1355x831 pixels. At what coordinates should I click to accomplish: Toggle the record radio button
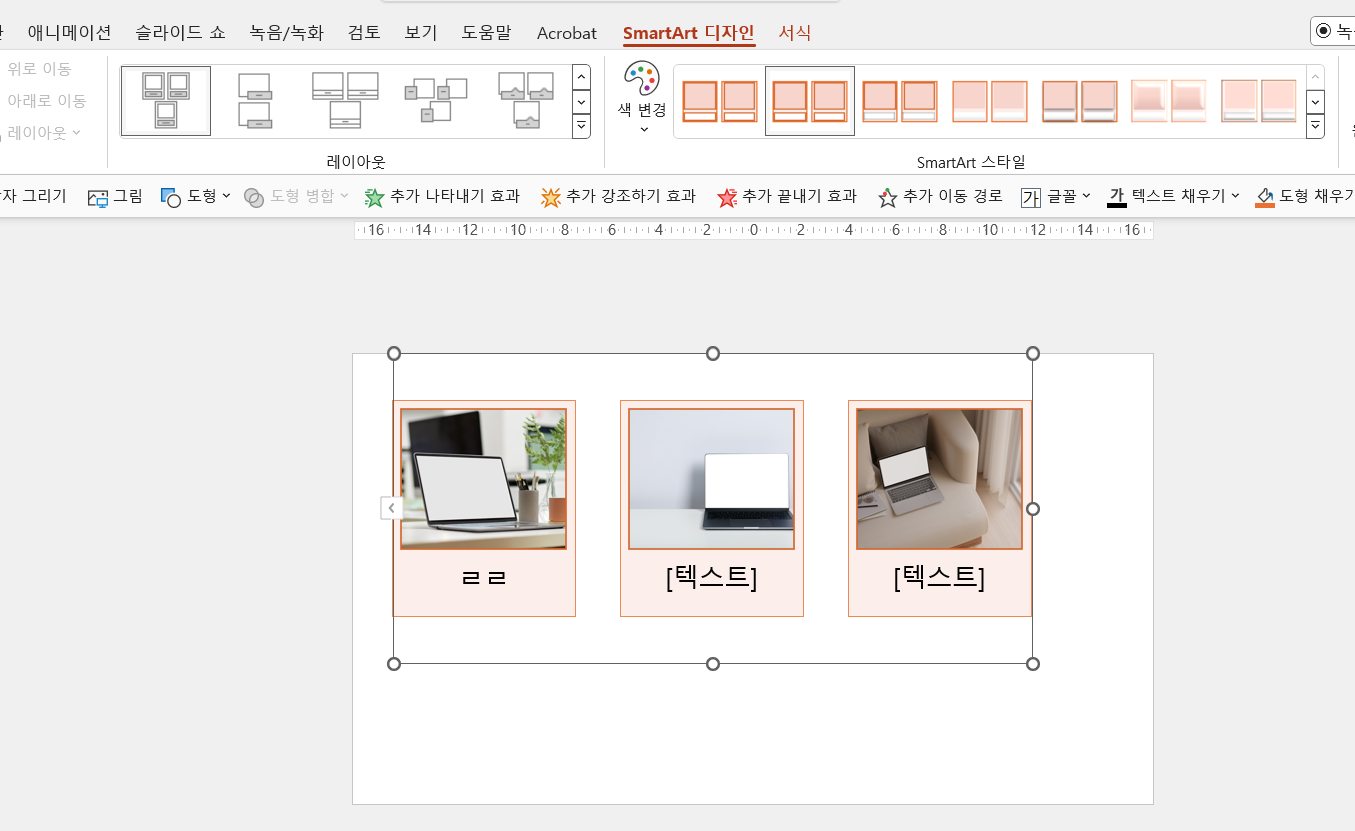pyautogui.click(x=1324, y=31)
